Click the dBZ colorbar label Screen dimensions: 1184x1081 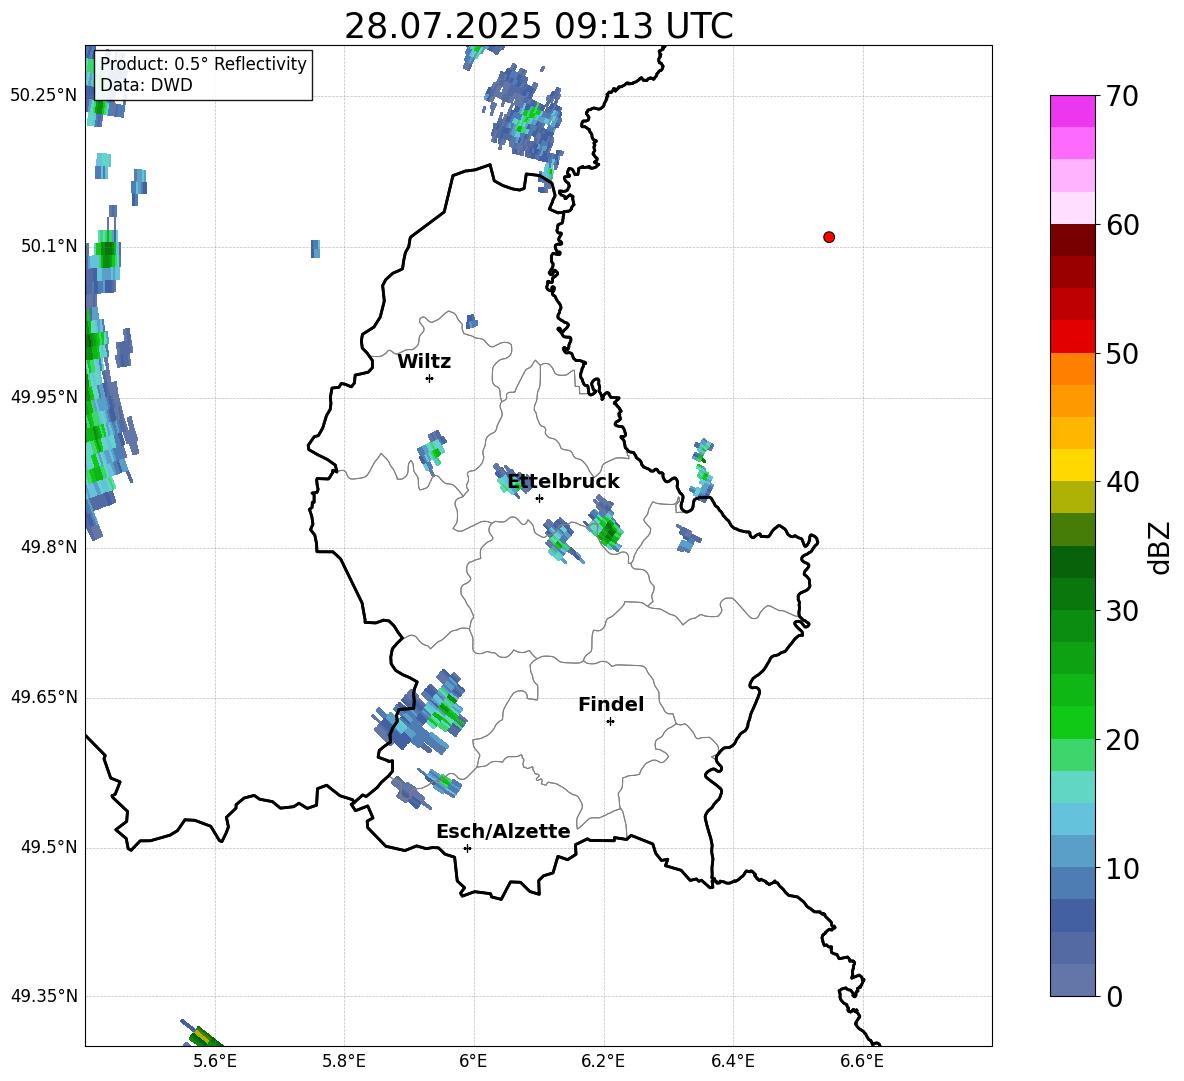(1158, 547)
